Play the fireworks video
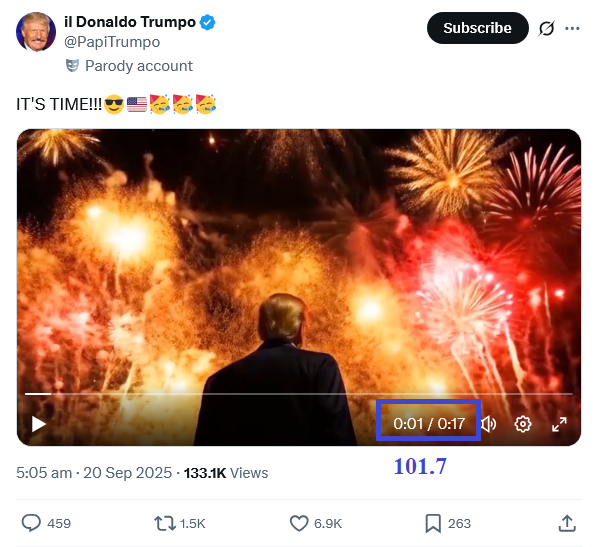Image resolution: width=598 pixels, height=547 pixels. pyautogui.click(x=39, y=424)
